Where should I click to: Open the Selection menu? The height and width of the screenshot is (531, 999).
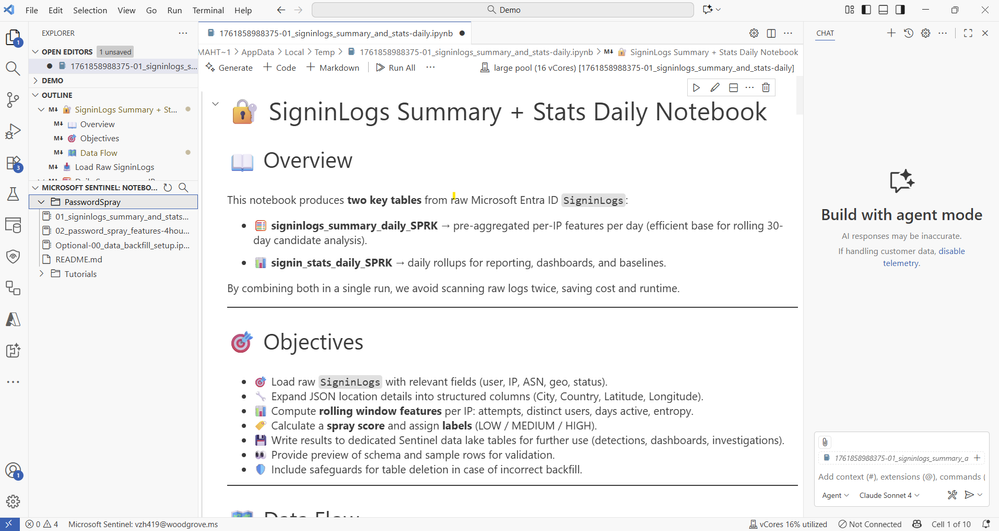tap(90, 10)
